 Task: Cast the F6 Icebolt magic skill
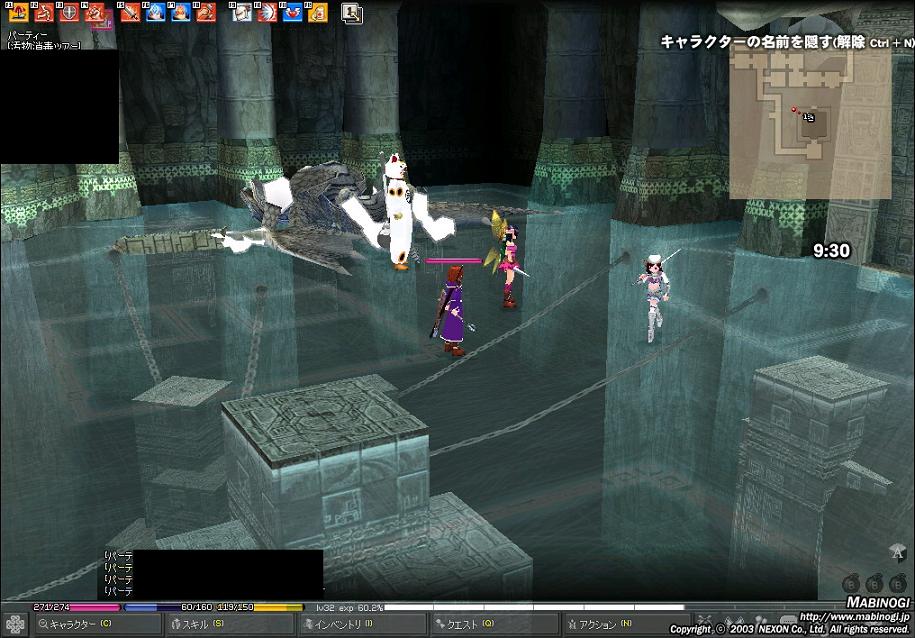(155, 12)
